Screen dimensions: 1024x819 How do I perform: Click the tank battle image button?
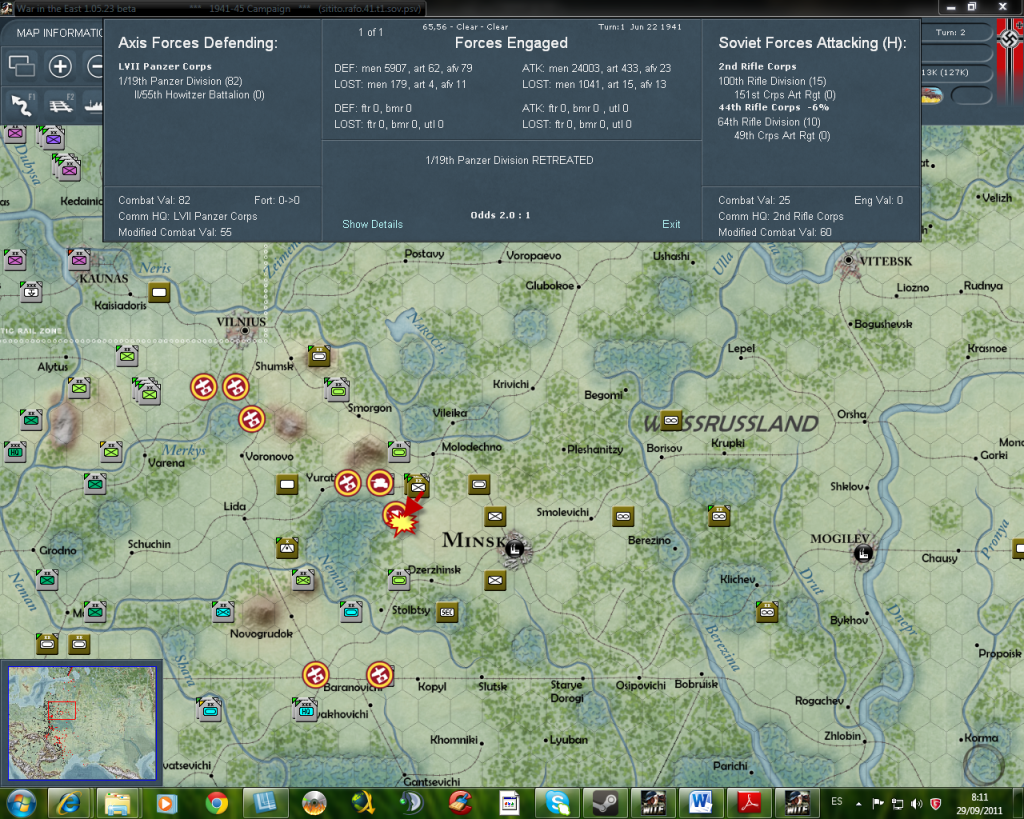932,95
